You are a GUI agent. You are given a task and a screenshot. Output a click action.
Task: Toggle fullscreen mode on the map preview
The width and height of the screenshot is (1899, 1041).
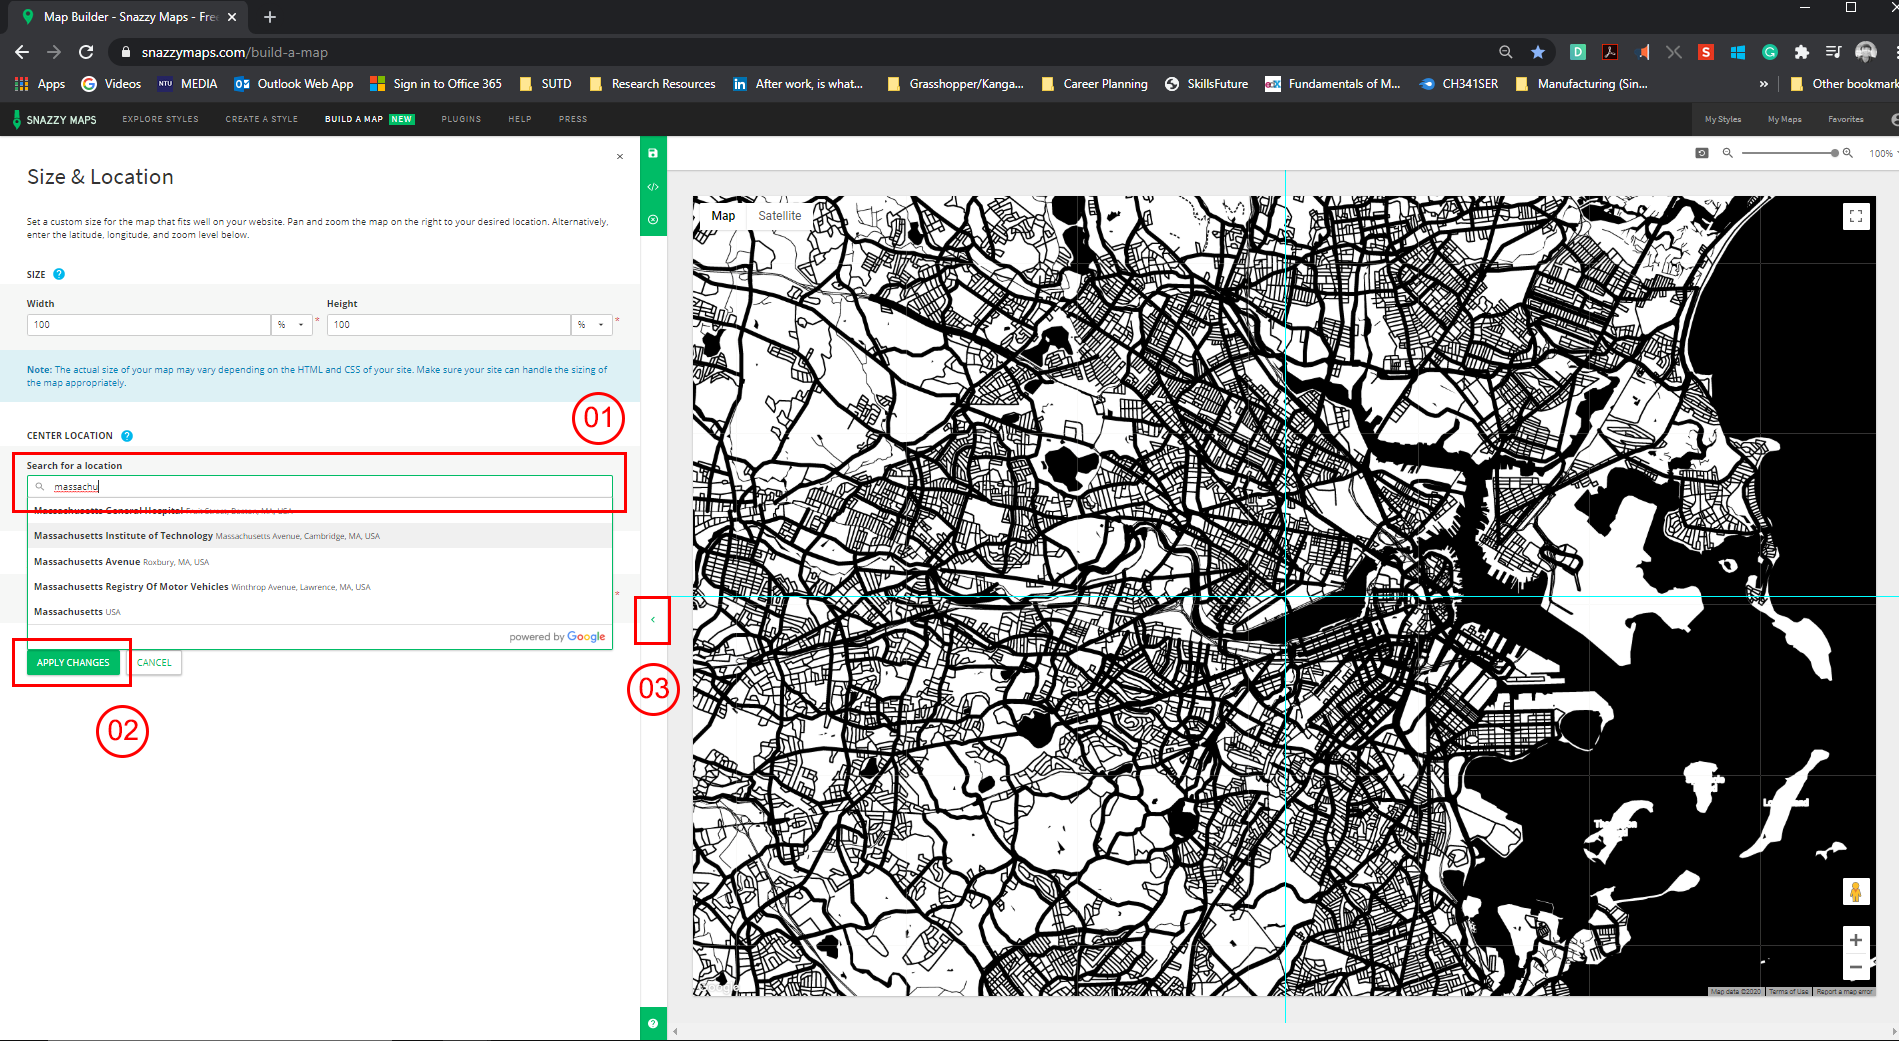point(1856,216)
